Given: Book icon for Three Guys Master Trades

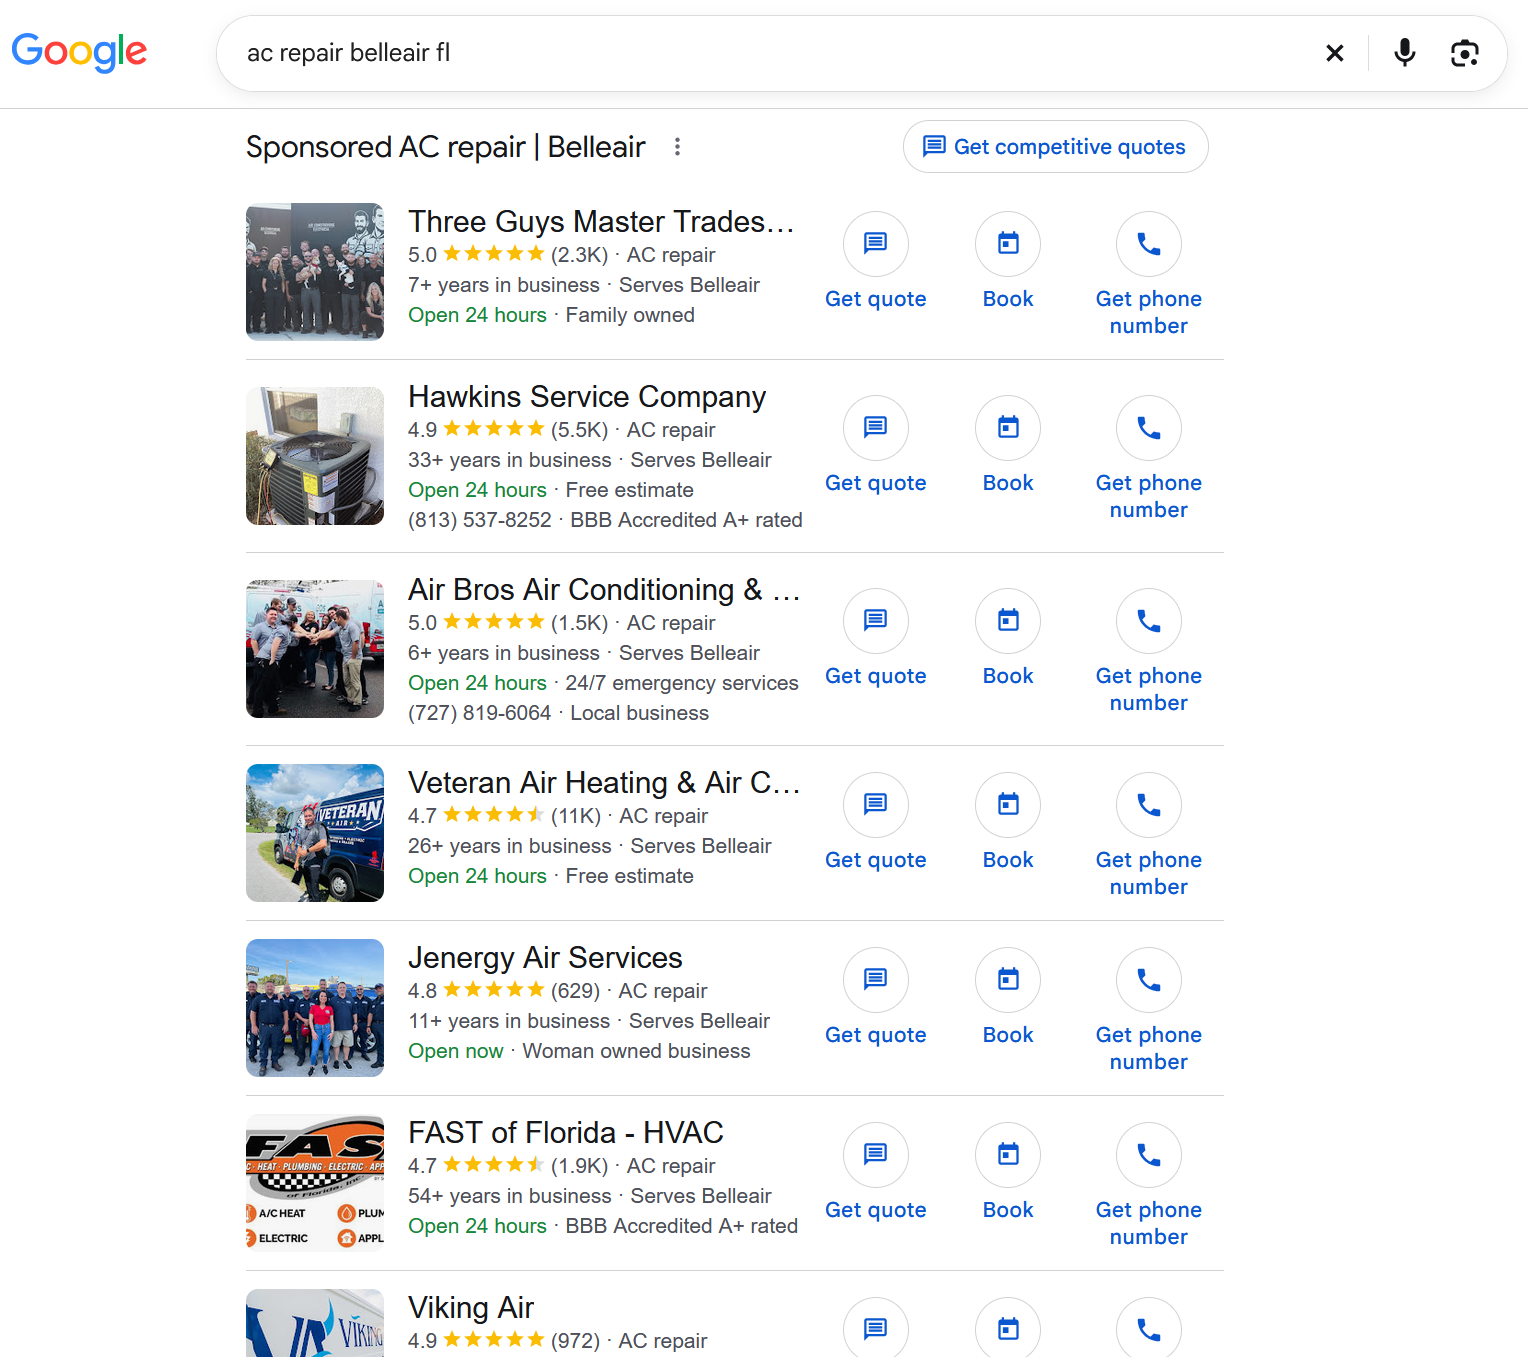Looking at the screenshot, I should [x=1008, y=243].
